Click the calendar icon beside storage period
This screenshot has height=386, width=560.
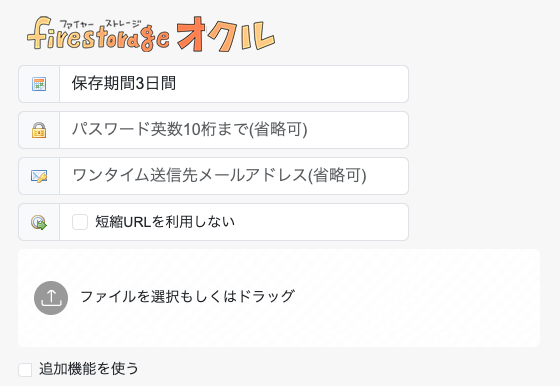39,84
